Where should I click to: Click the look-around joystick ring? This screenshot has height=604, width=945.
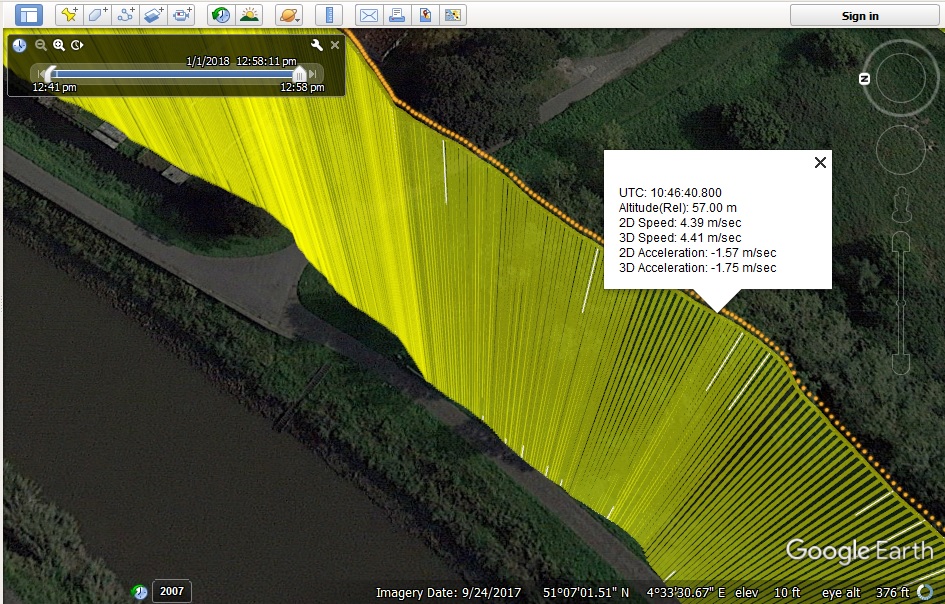click(x=900, y=78)
